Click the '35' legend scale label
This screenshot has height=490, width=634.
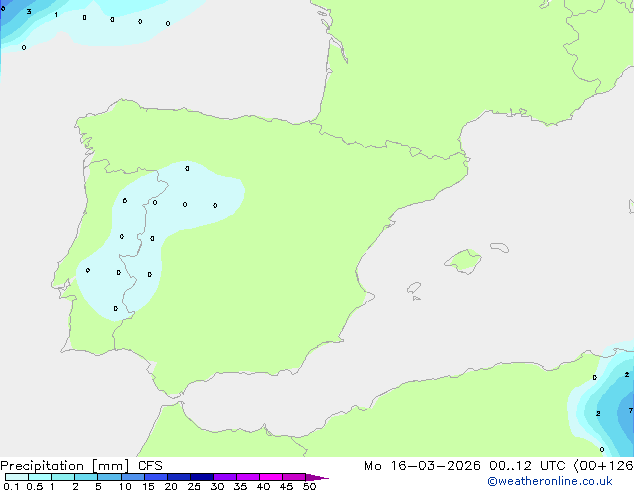(240, 486)
